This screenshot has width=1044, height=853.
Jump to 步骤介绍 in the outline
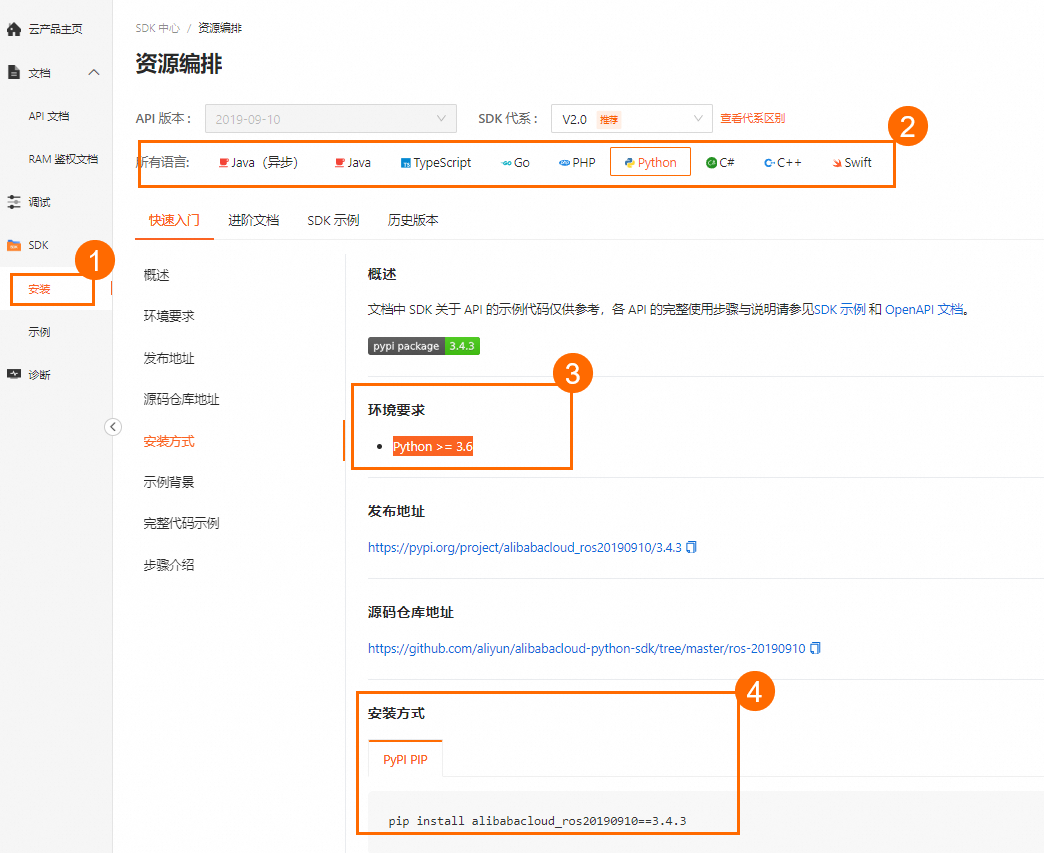point(169,565)
